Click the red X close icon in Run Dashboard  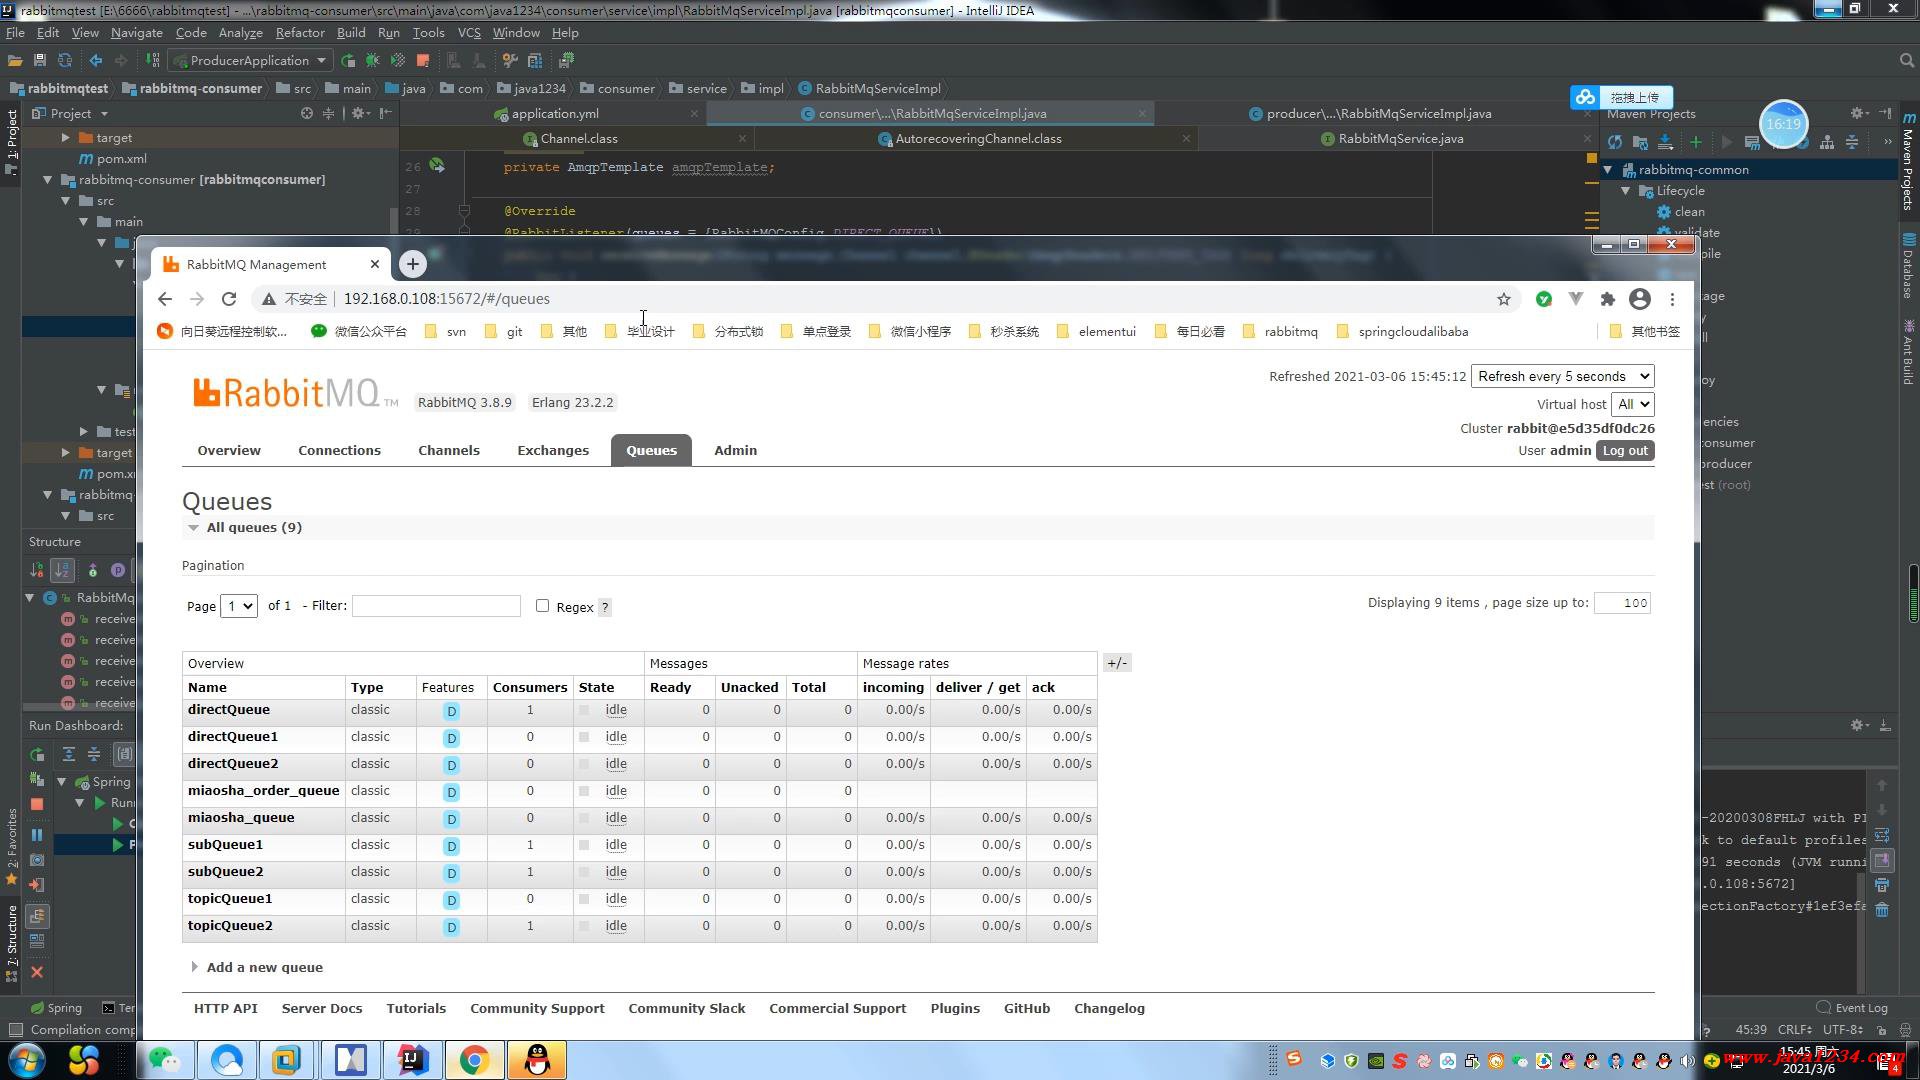point(37,972)
